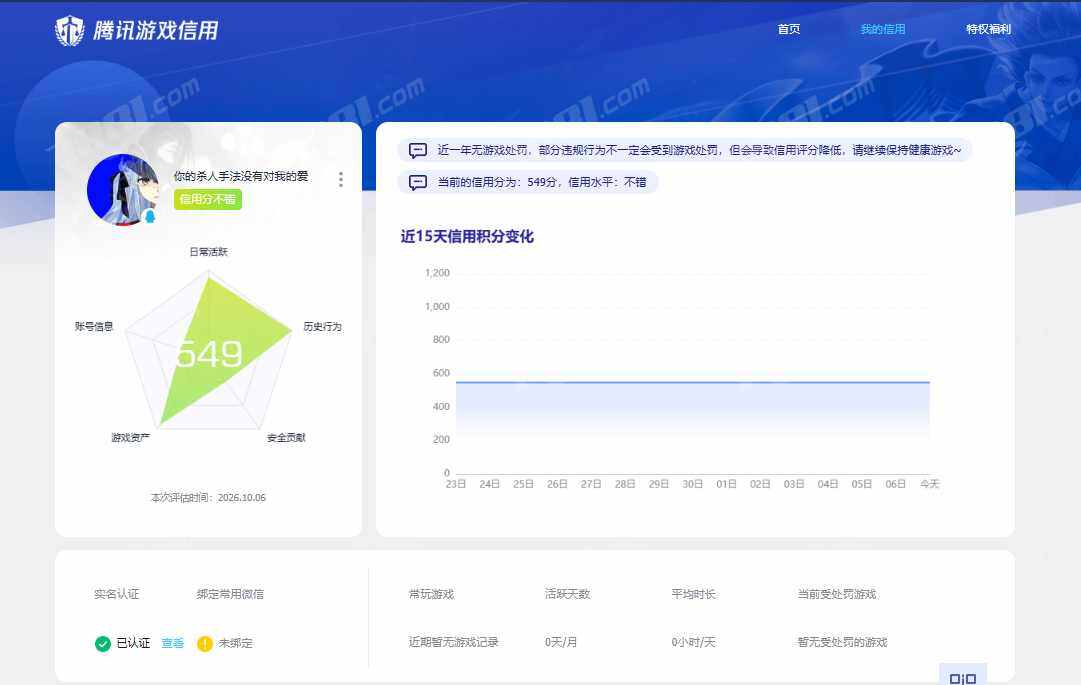Viewport: 1081px width, 685px height.
Task: Click the 查看 link next to 已认证
Action: pyautogui.click(x=172, y=643)
